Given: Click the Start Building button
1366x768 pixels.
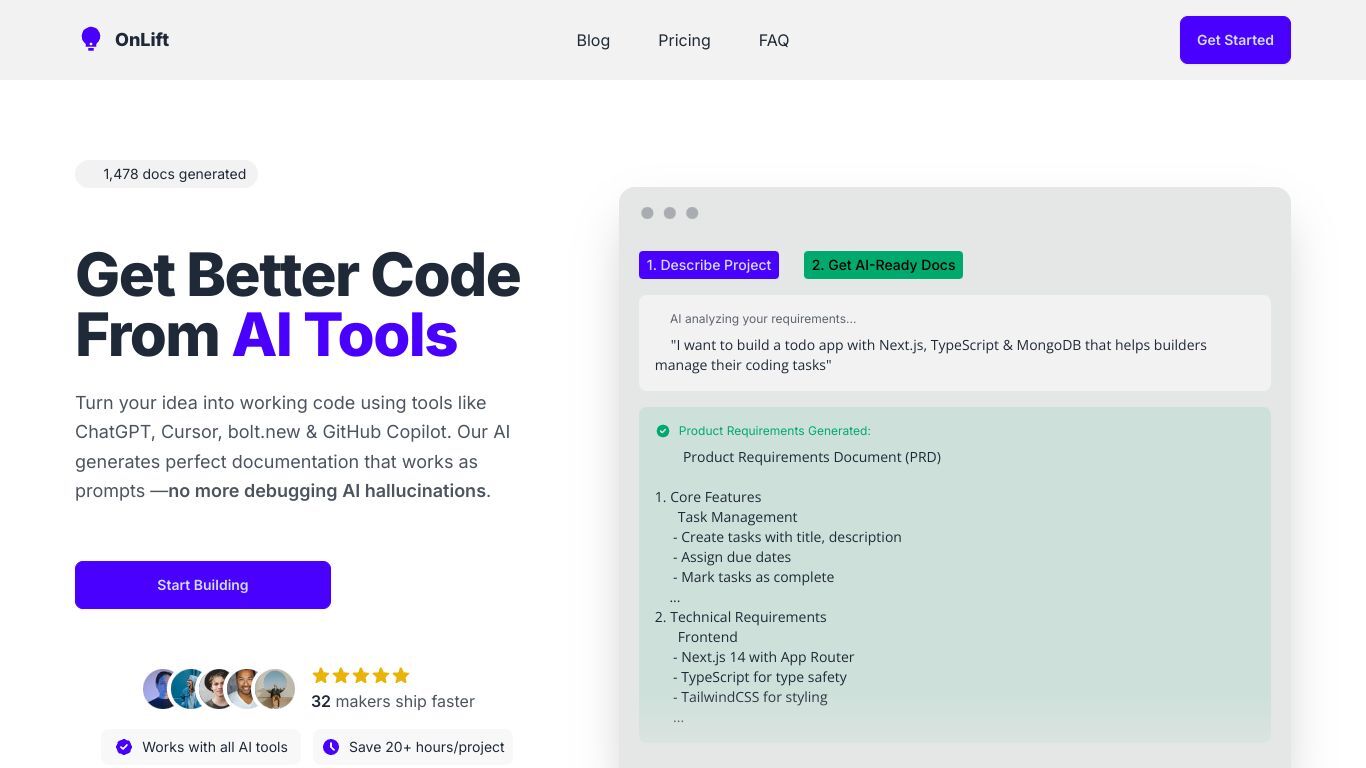Looking at the screenshot, I should [203, 585].
